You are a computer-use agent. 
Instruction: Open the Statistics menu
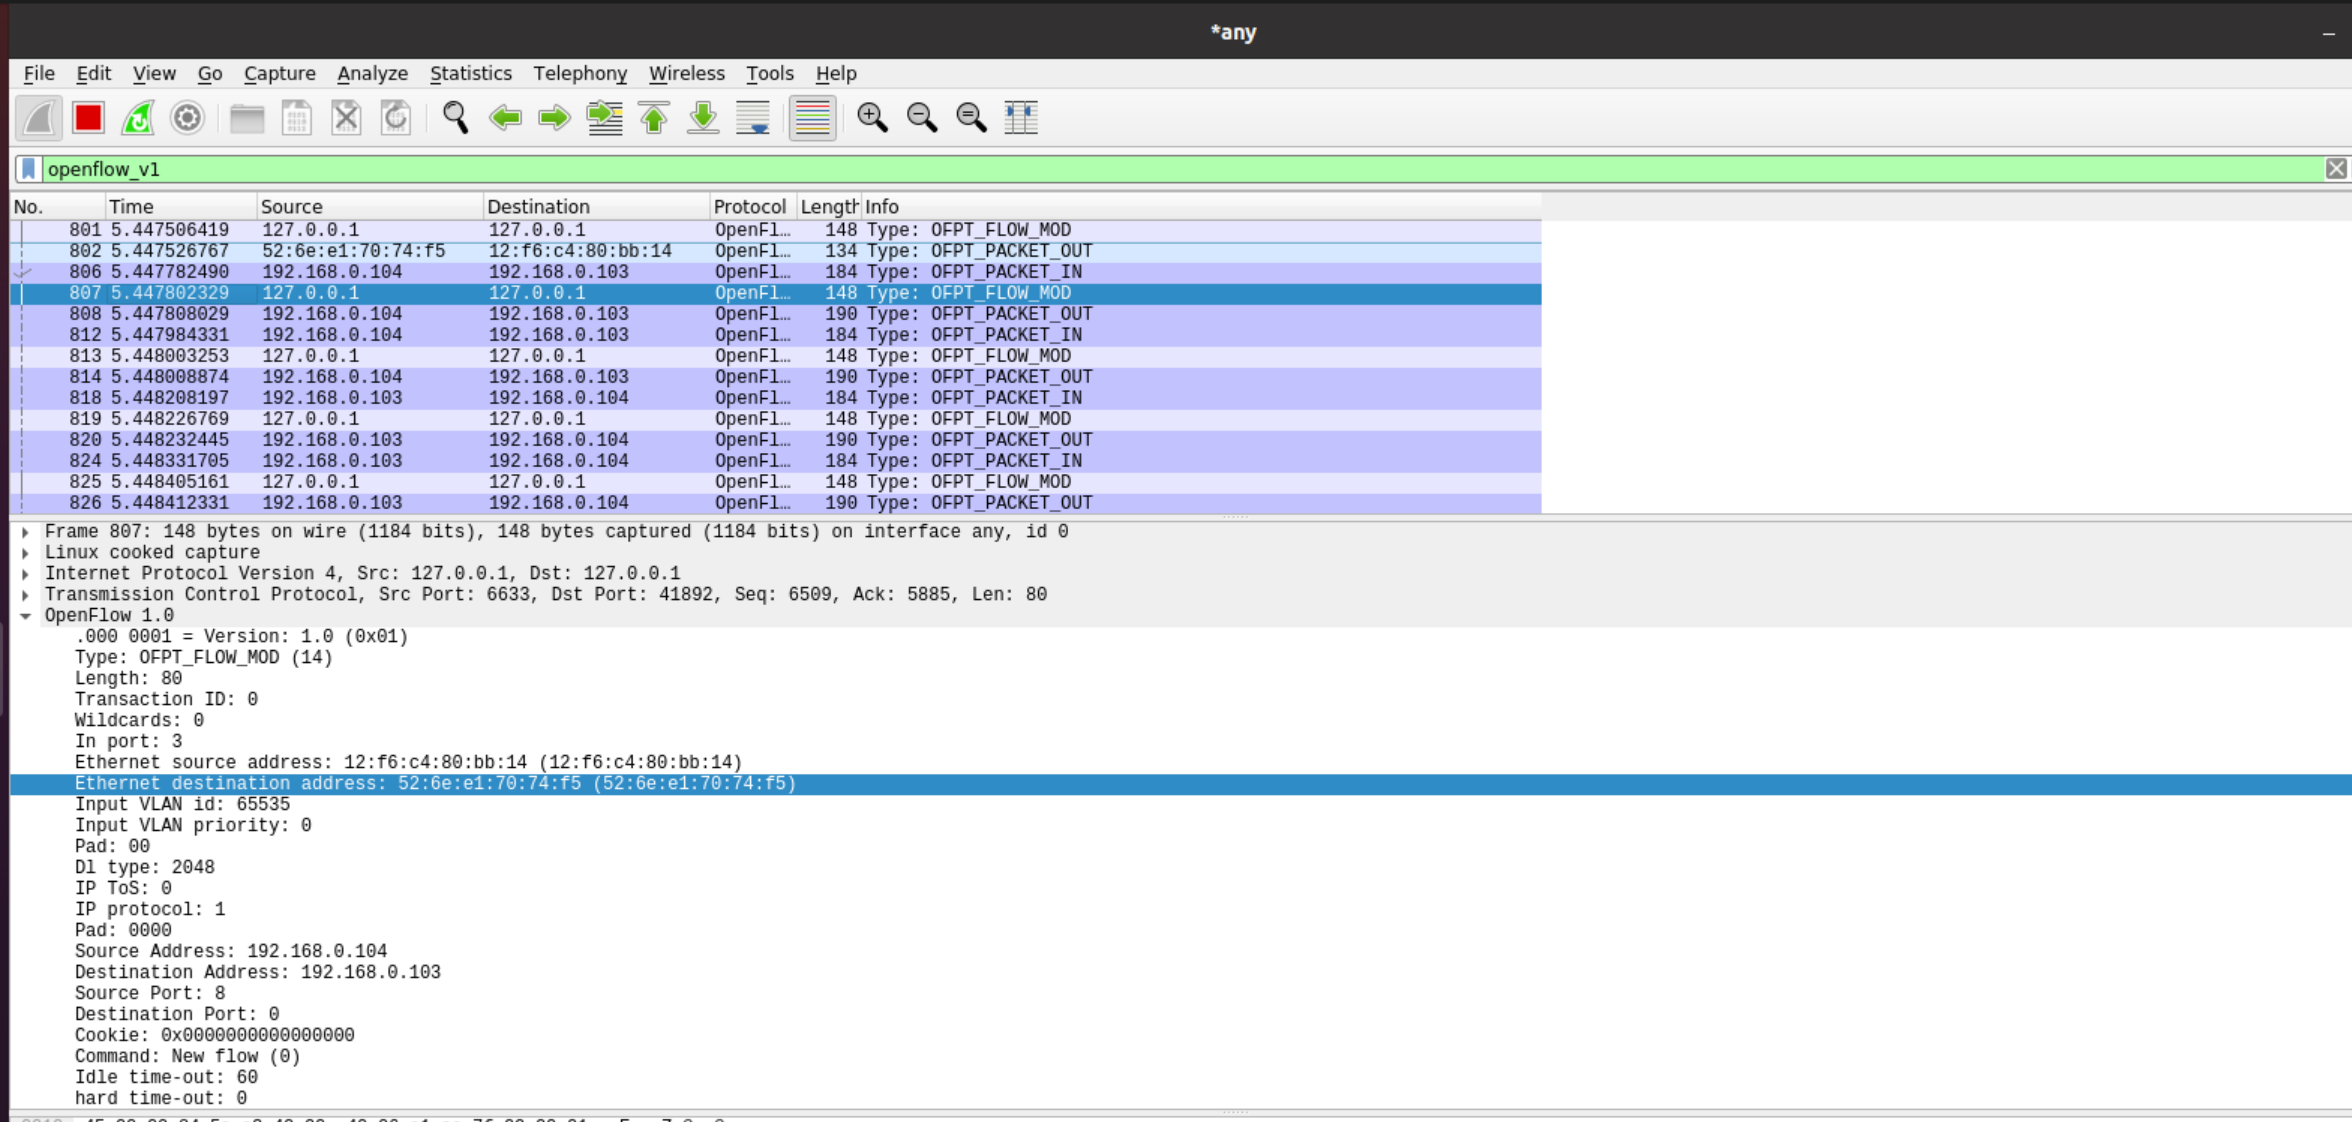pos(470,73)
